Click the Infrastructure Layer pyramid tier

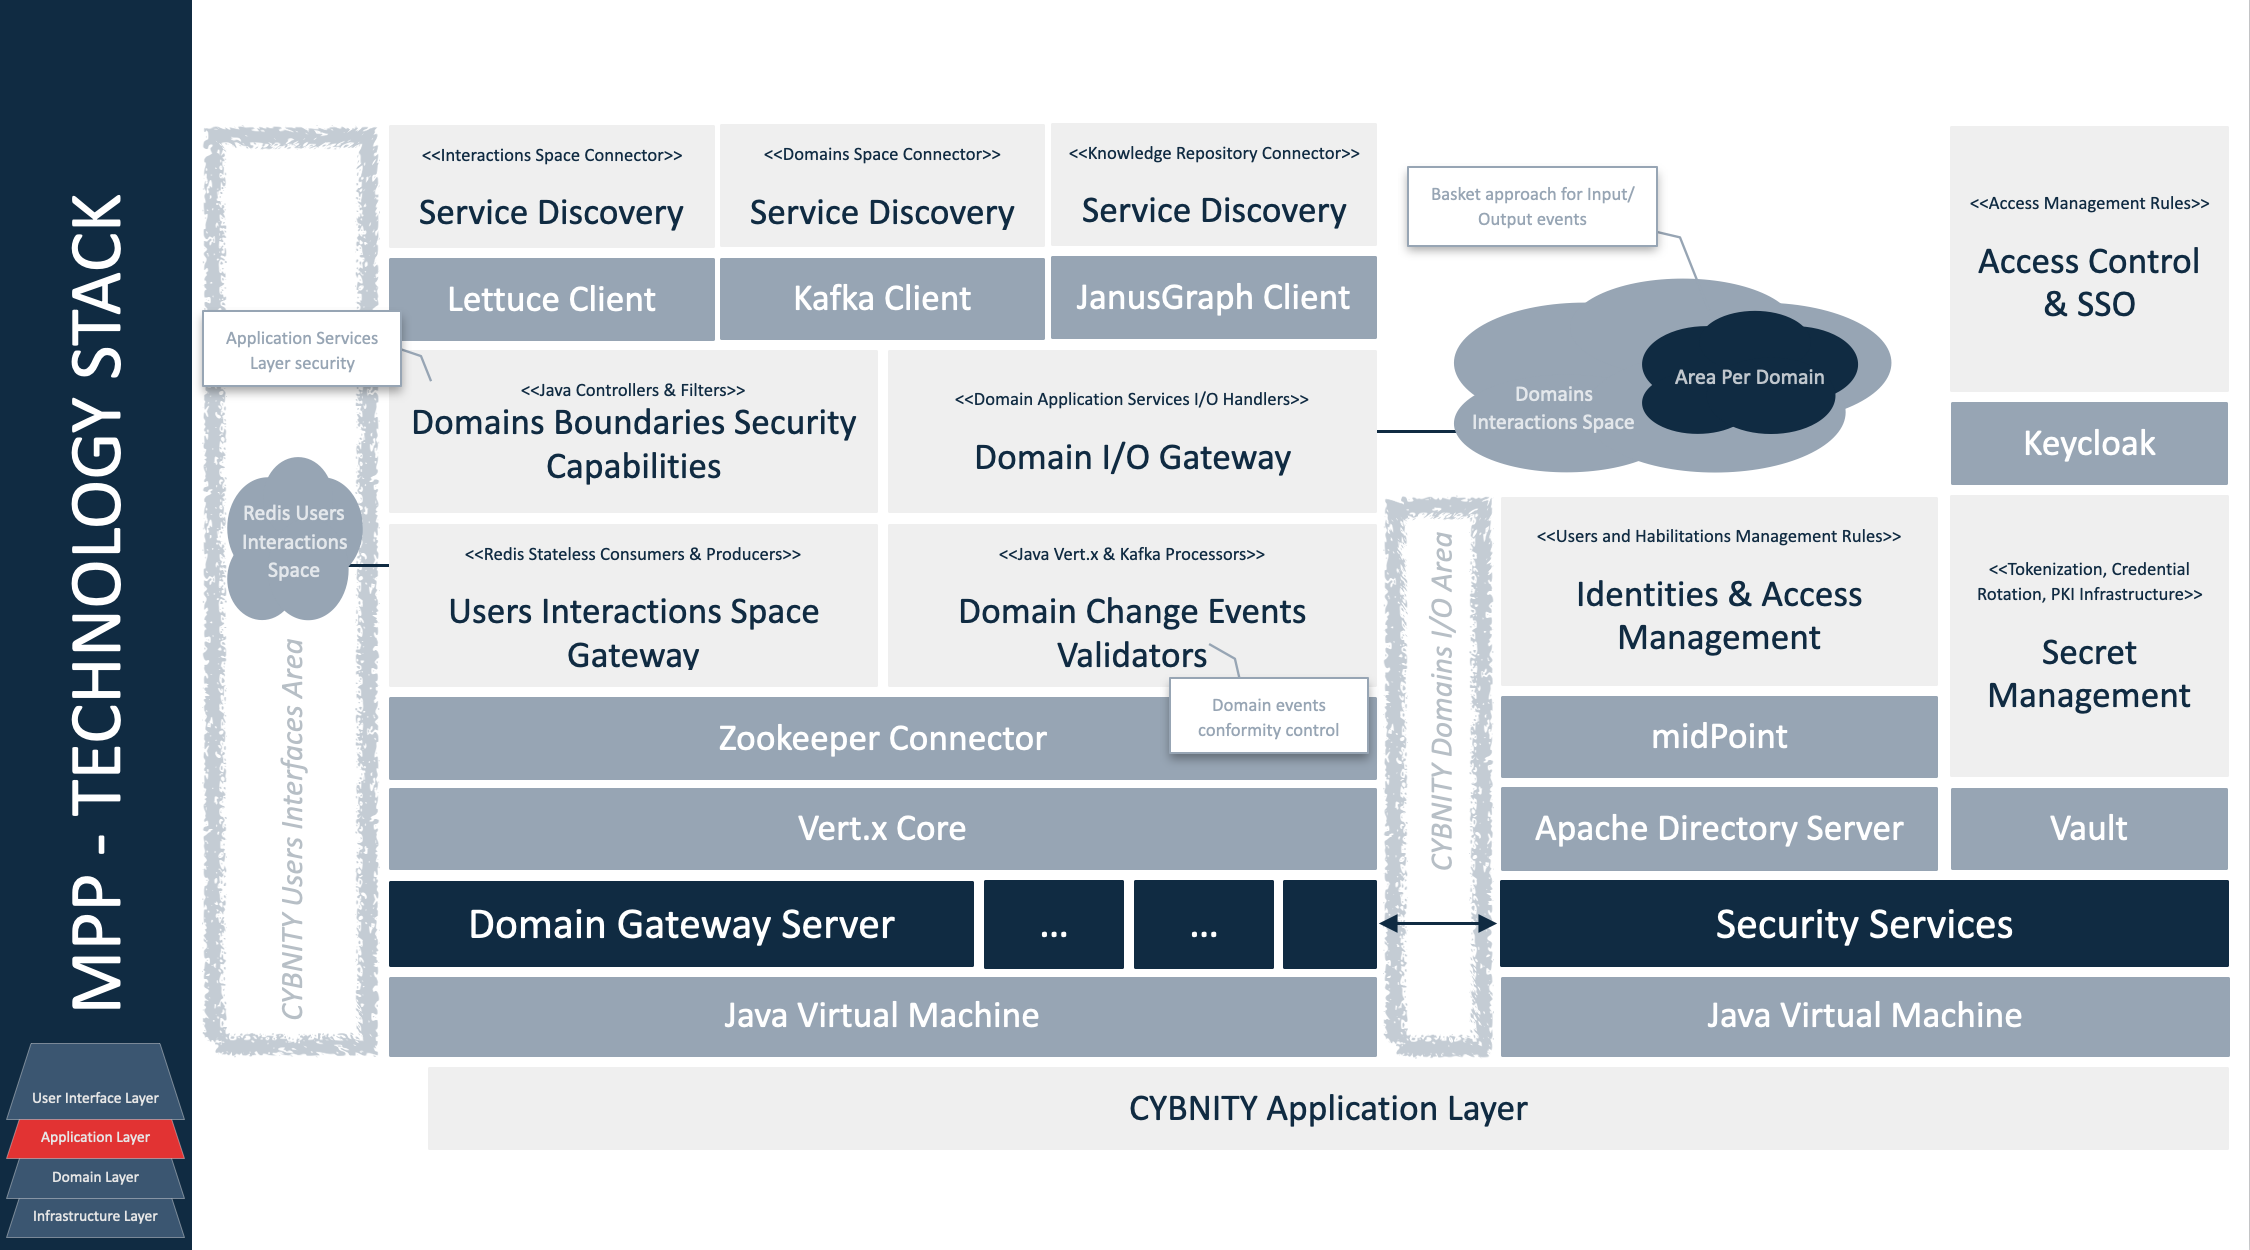point(95,1216)
